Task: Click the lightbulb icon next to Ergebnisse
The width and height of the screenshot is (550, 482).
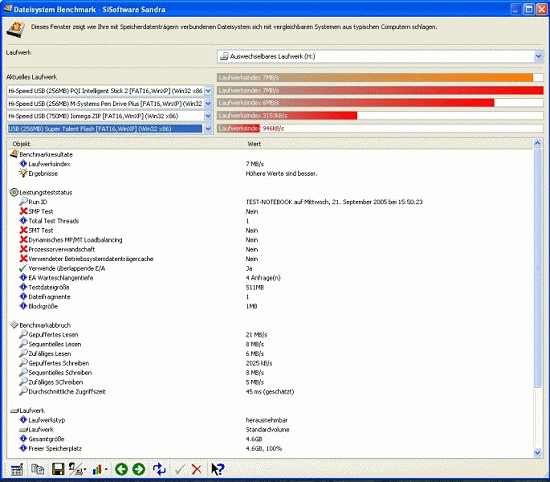Action: 23,173
